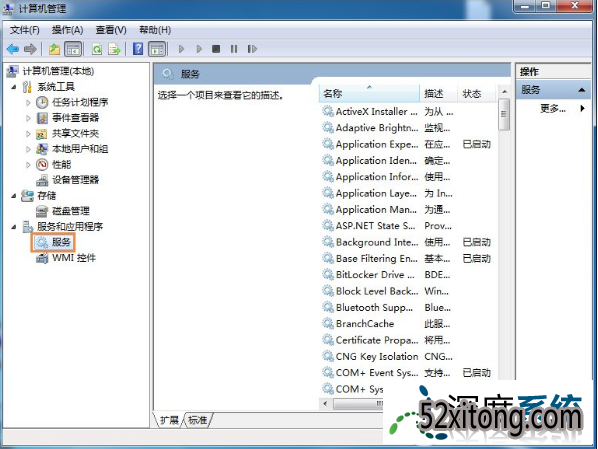
Task: Select the Adaptive Brightness service
Action: (x=407, y=128)
